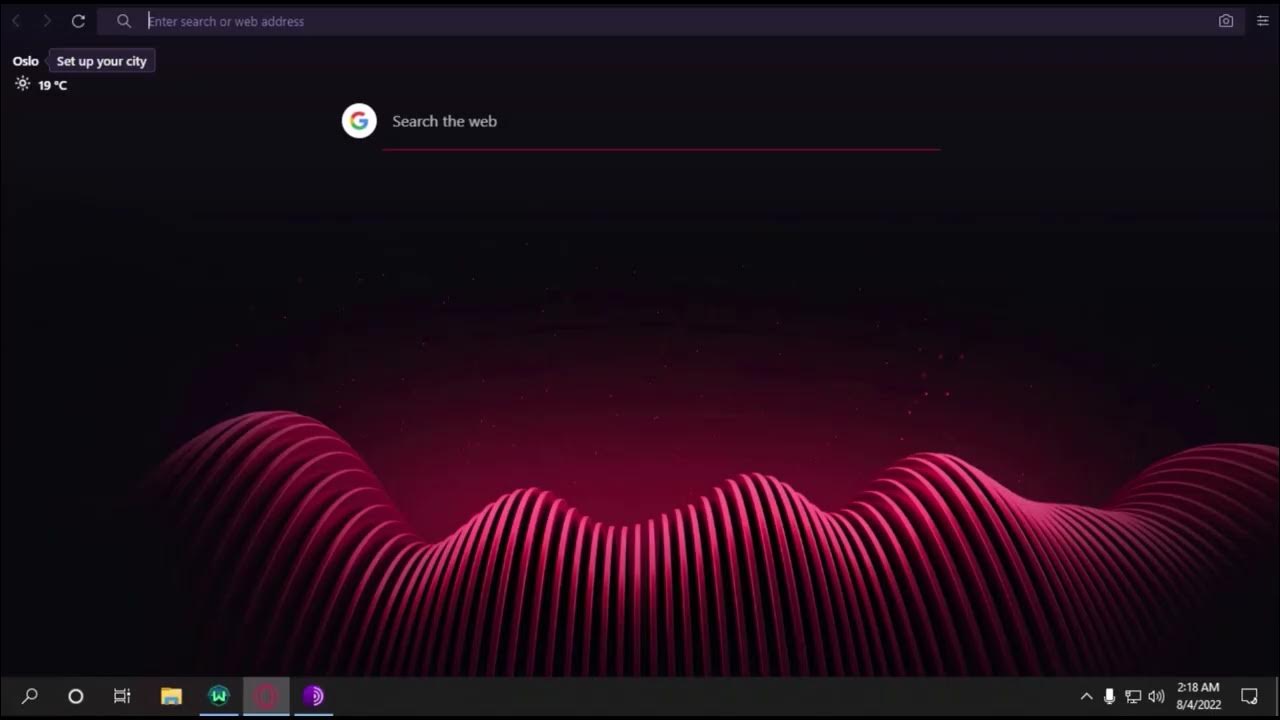
Task: Click the Set up your city tooltip
Action: point(101,61)
